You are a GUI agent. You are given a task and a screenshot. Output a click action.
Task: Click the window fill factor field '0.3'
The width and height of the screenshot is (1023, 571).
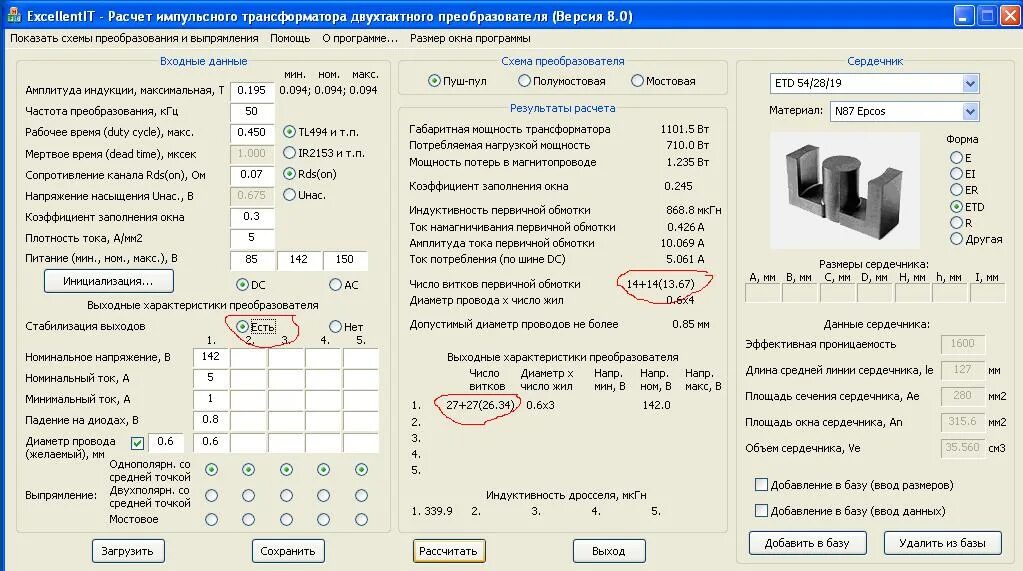coord(252,217)
